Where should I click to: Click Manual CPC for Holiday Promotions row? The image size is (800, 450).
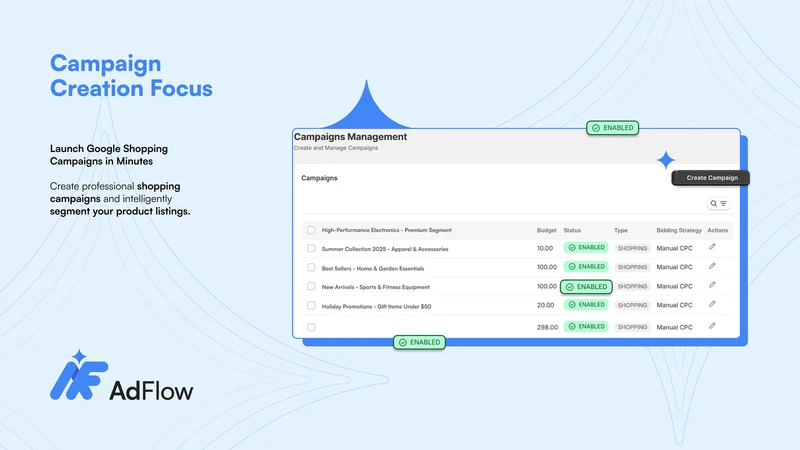674,305
